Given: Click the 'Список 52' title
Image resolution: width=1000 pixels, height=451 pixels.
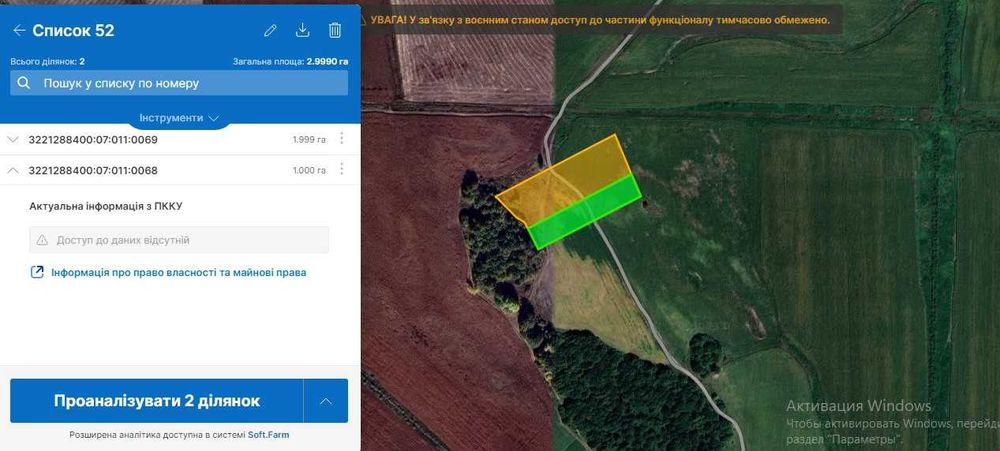Looking at the screenshot, I should click(x=73, y=31).
